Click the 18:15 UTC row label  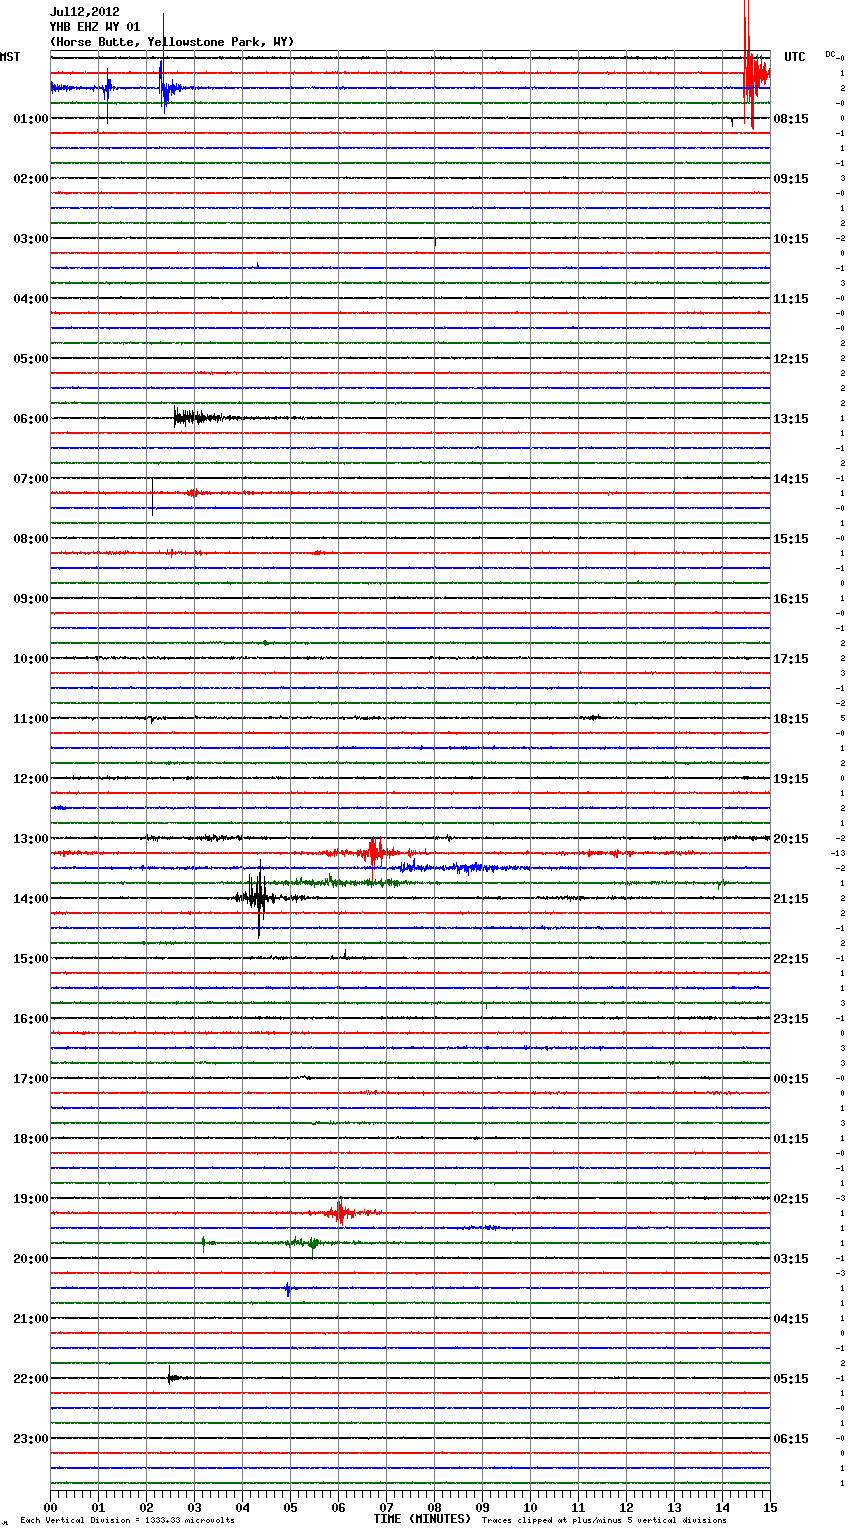[x=791, y=719]
